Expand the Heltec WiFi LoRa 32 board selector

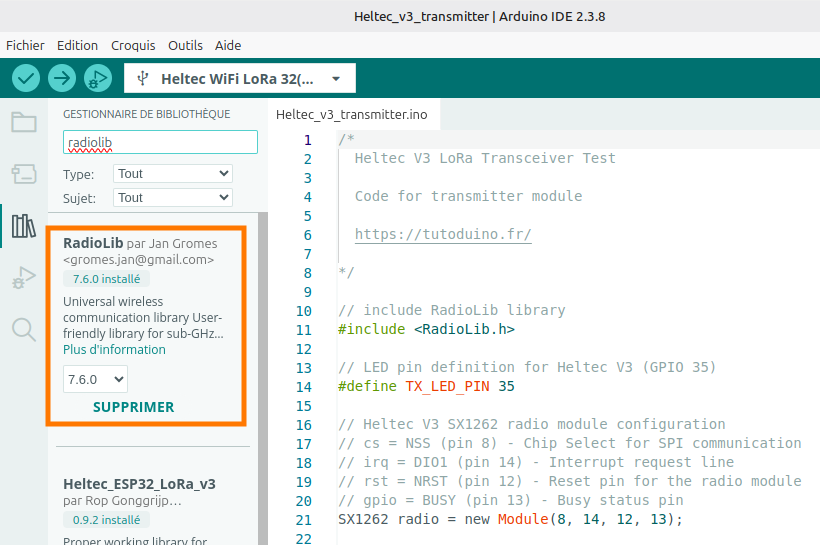click(240, 78)
